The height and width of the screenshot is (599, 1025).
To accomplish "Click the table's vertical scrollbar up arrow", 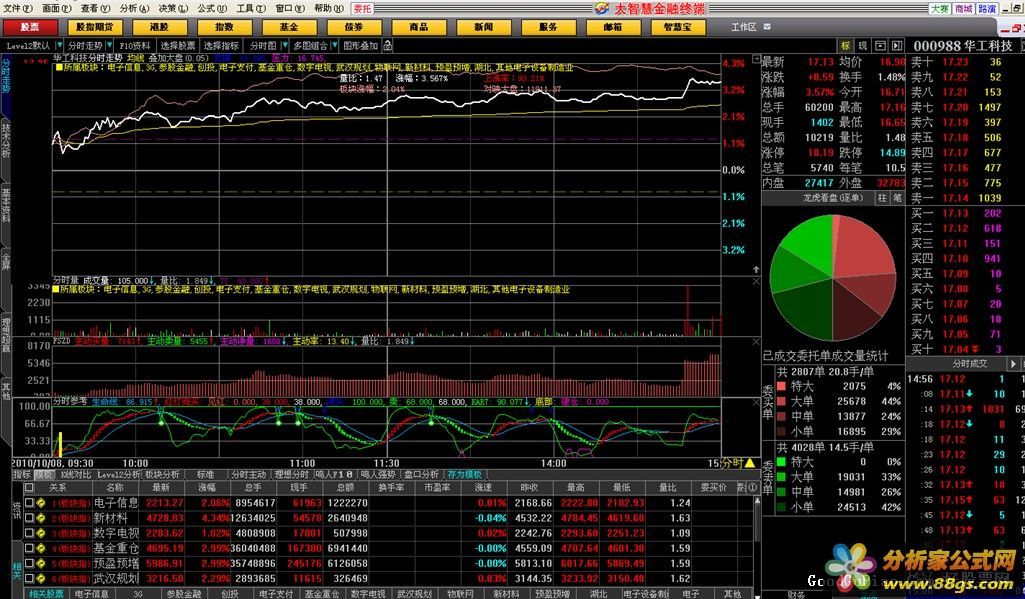I will (x=757, y=501).
